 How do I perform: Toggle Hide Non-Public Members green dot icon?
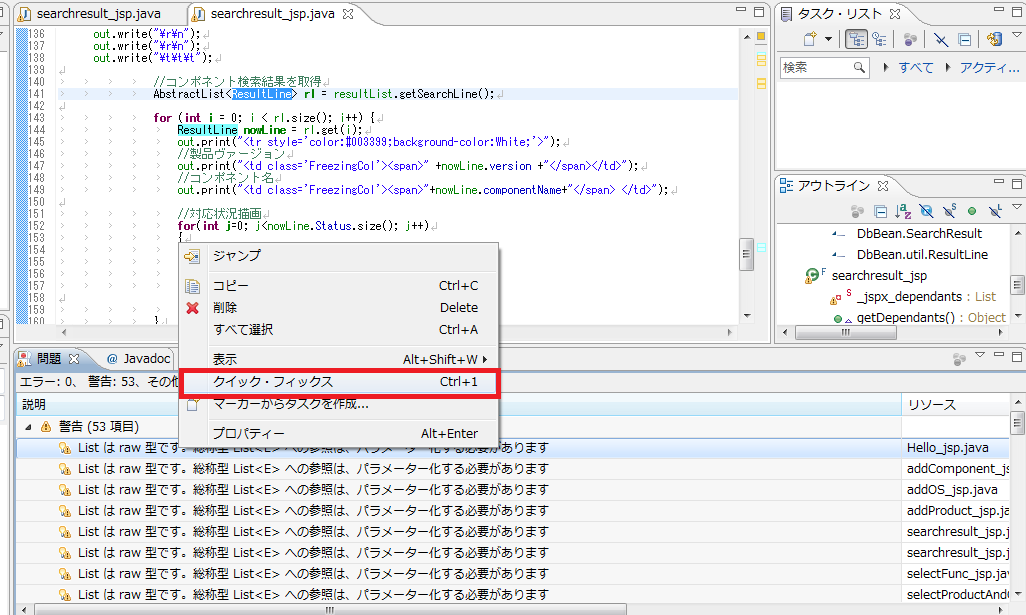(x=972, y=211)
